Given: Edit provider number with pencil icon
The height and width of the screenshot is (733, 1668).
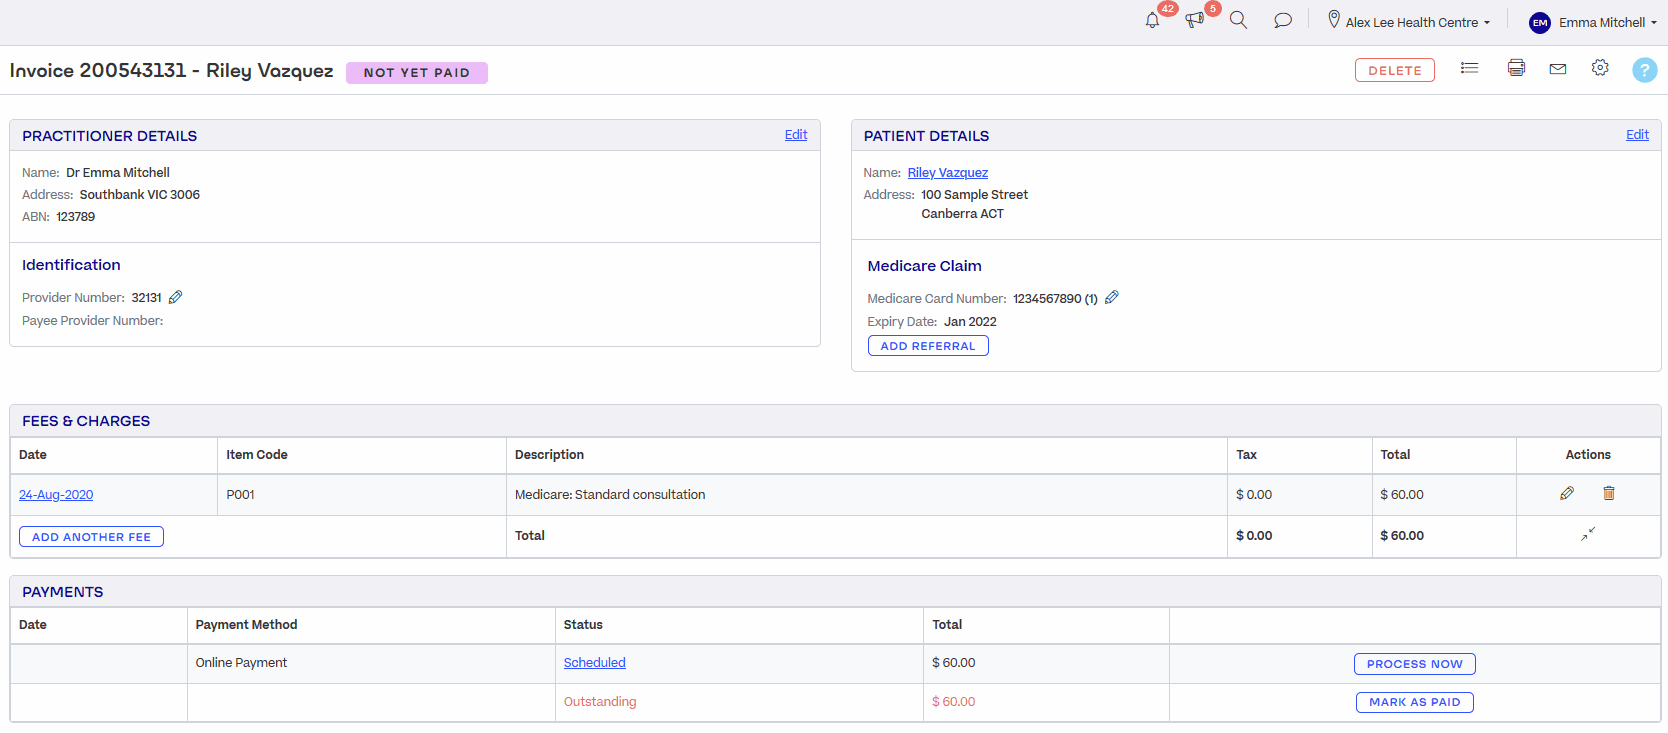Looking at the screenshot, I should pyautogui.click(x=176, y=297).
